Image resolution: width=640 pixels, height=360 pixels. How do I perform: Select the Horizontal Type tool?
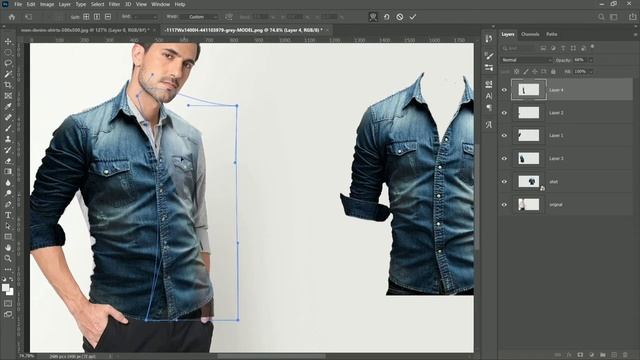click(x=8, y=215)
